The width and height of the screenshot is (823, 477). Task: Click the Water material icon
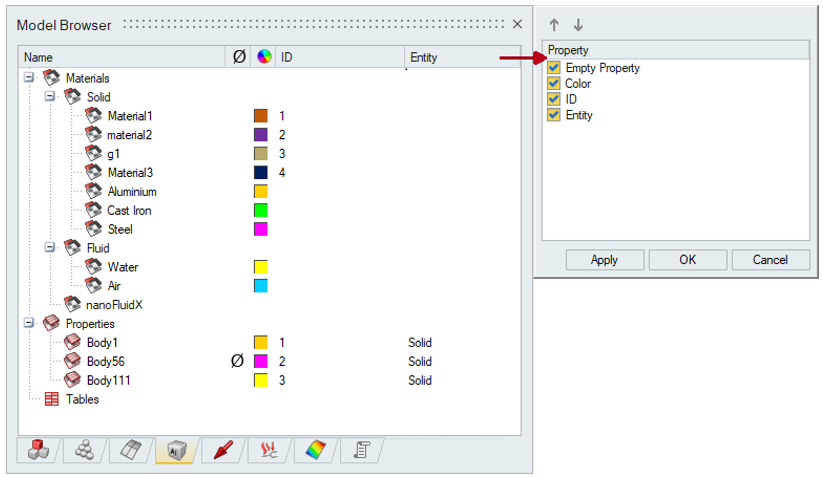point(93,267)
